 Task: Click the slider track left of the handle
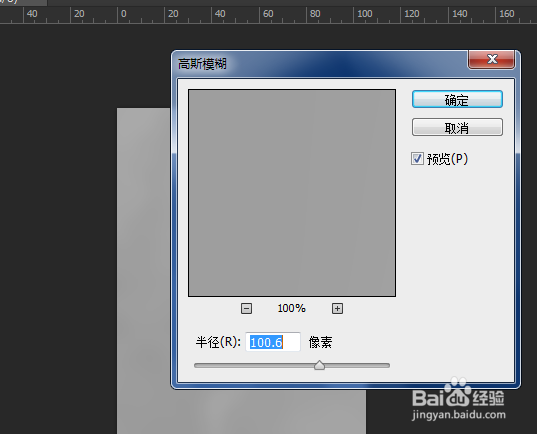pyautogui.click(x=254, y=365)
